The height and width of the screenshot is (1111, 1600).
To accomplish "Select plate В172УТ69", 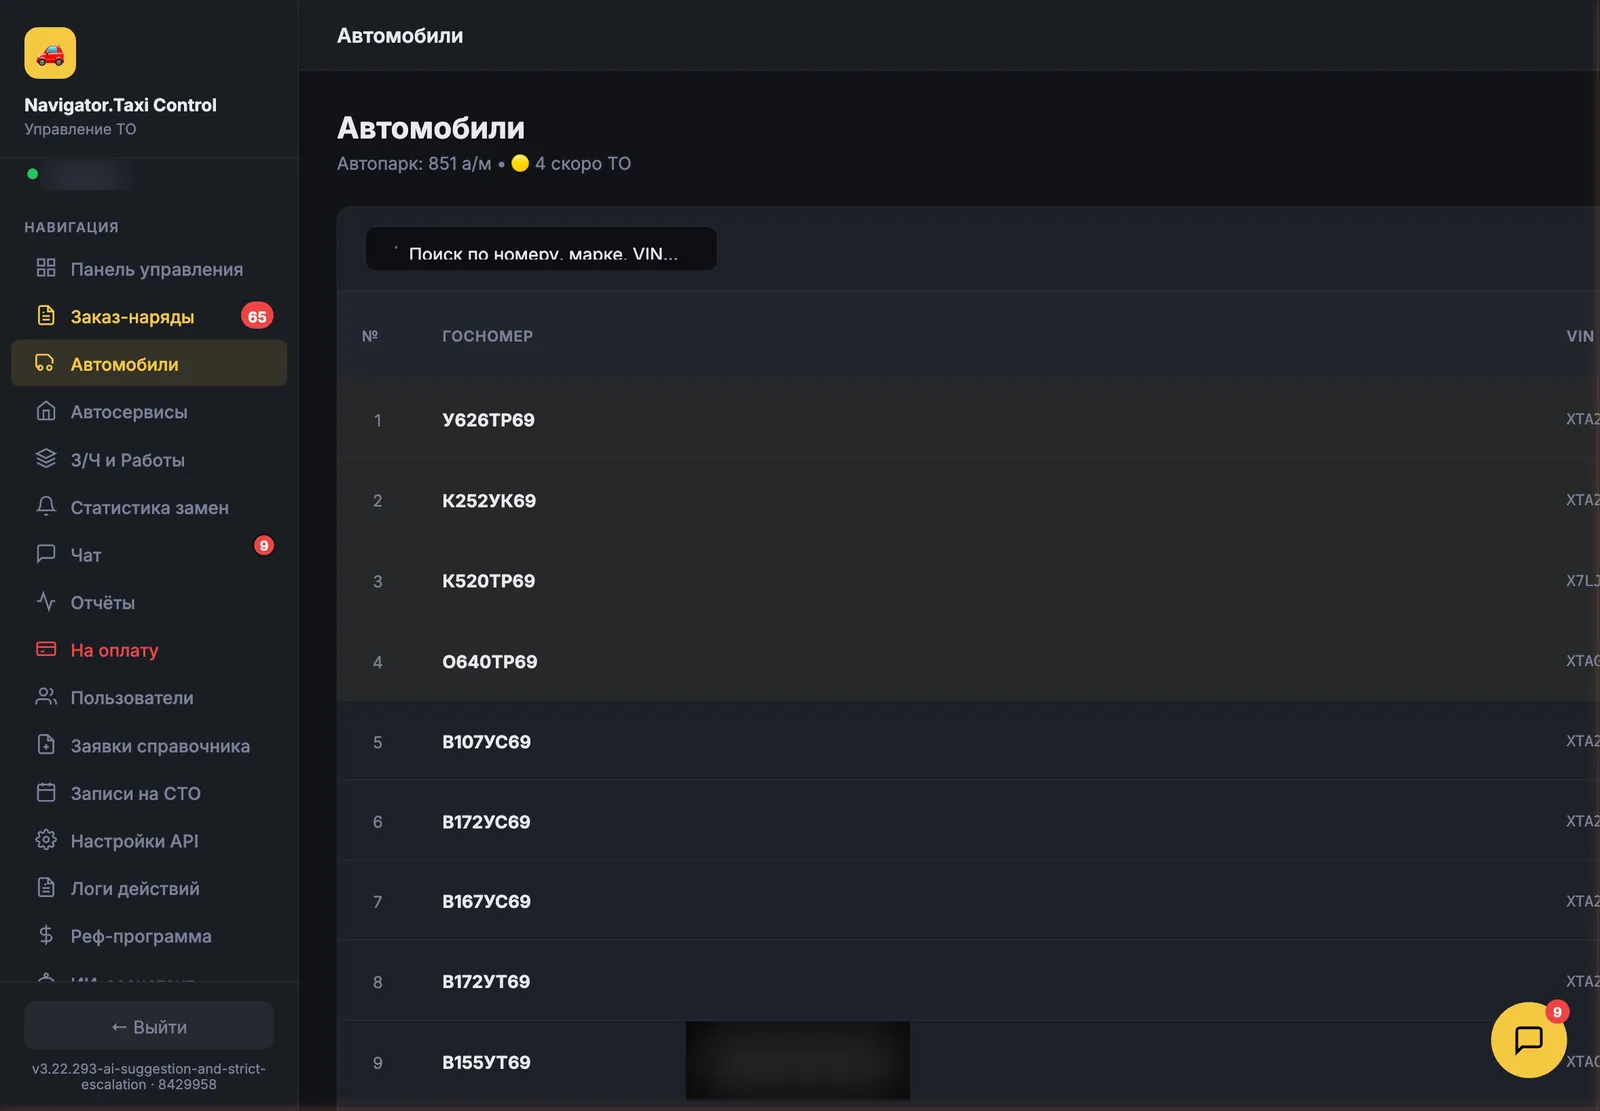I will click(487, 982).
